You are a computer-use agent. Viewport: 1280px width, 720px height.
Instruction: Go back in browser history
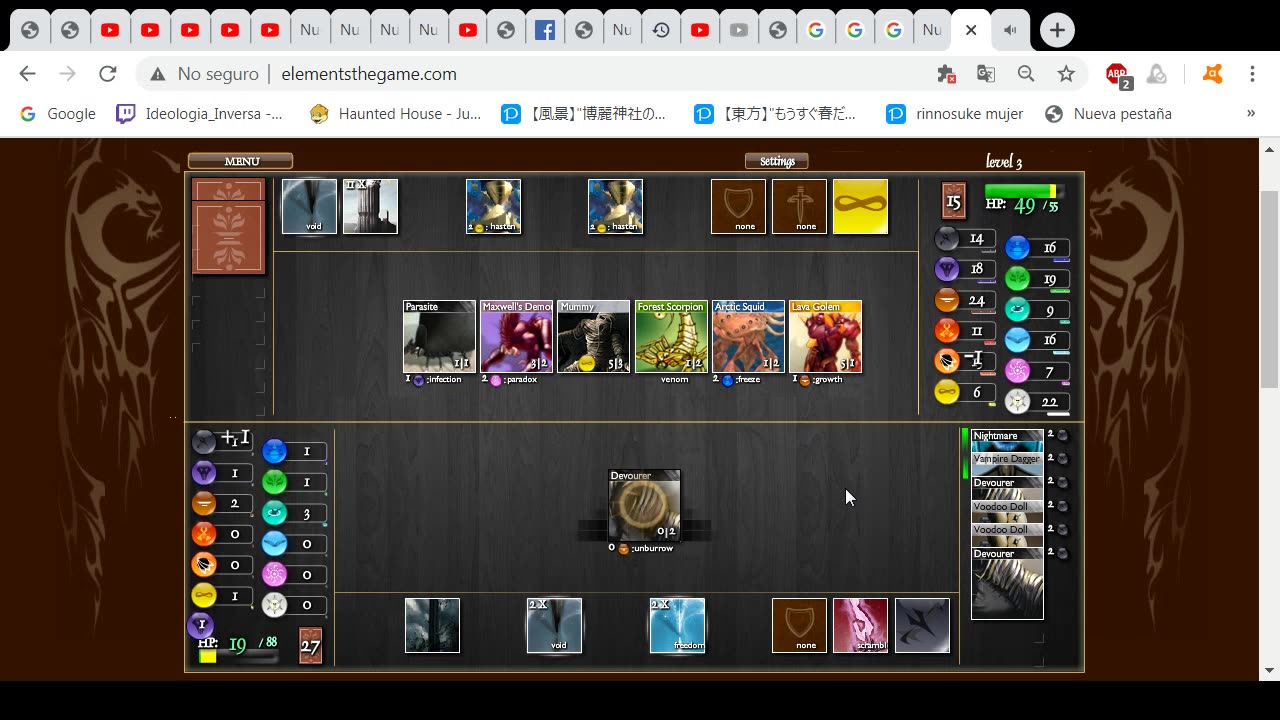[27, 74]
